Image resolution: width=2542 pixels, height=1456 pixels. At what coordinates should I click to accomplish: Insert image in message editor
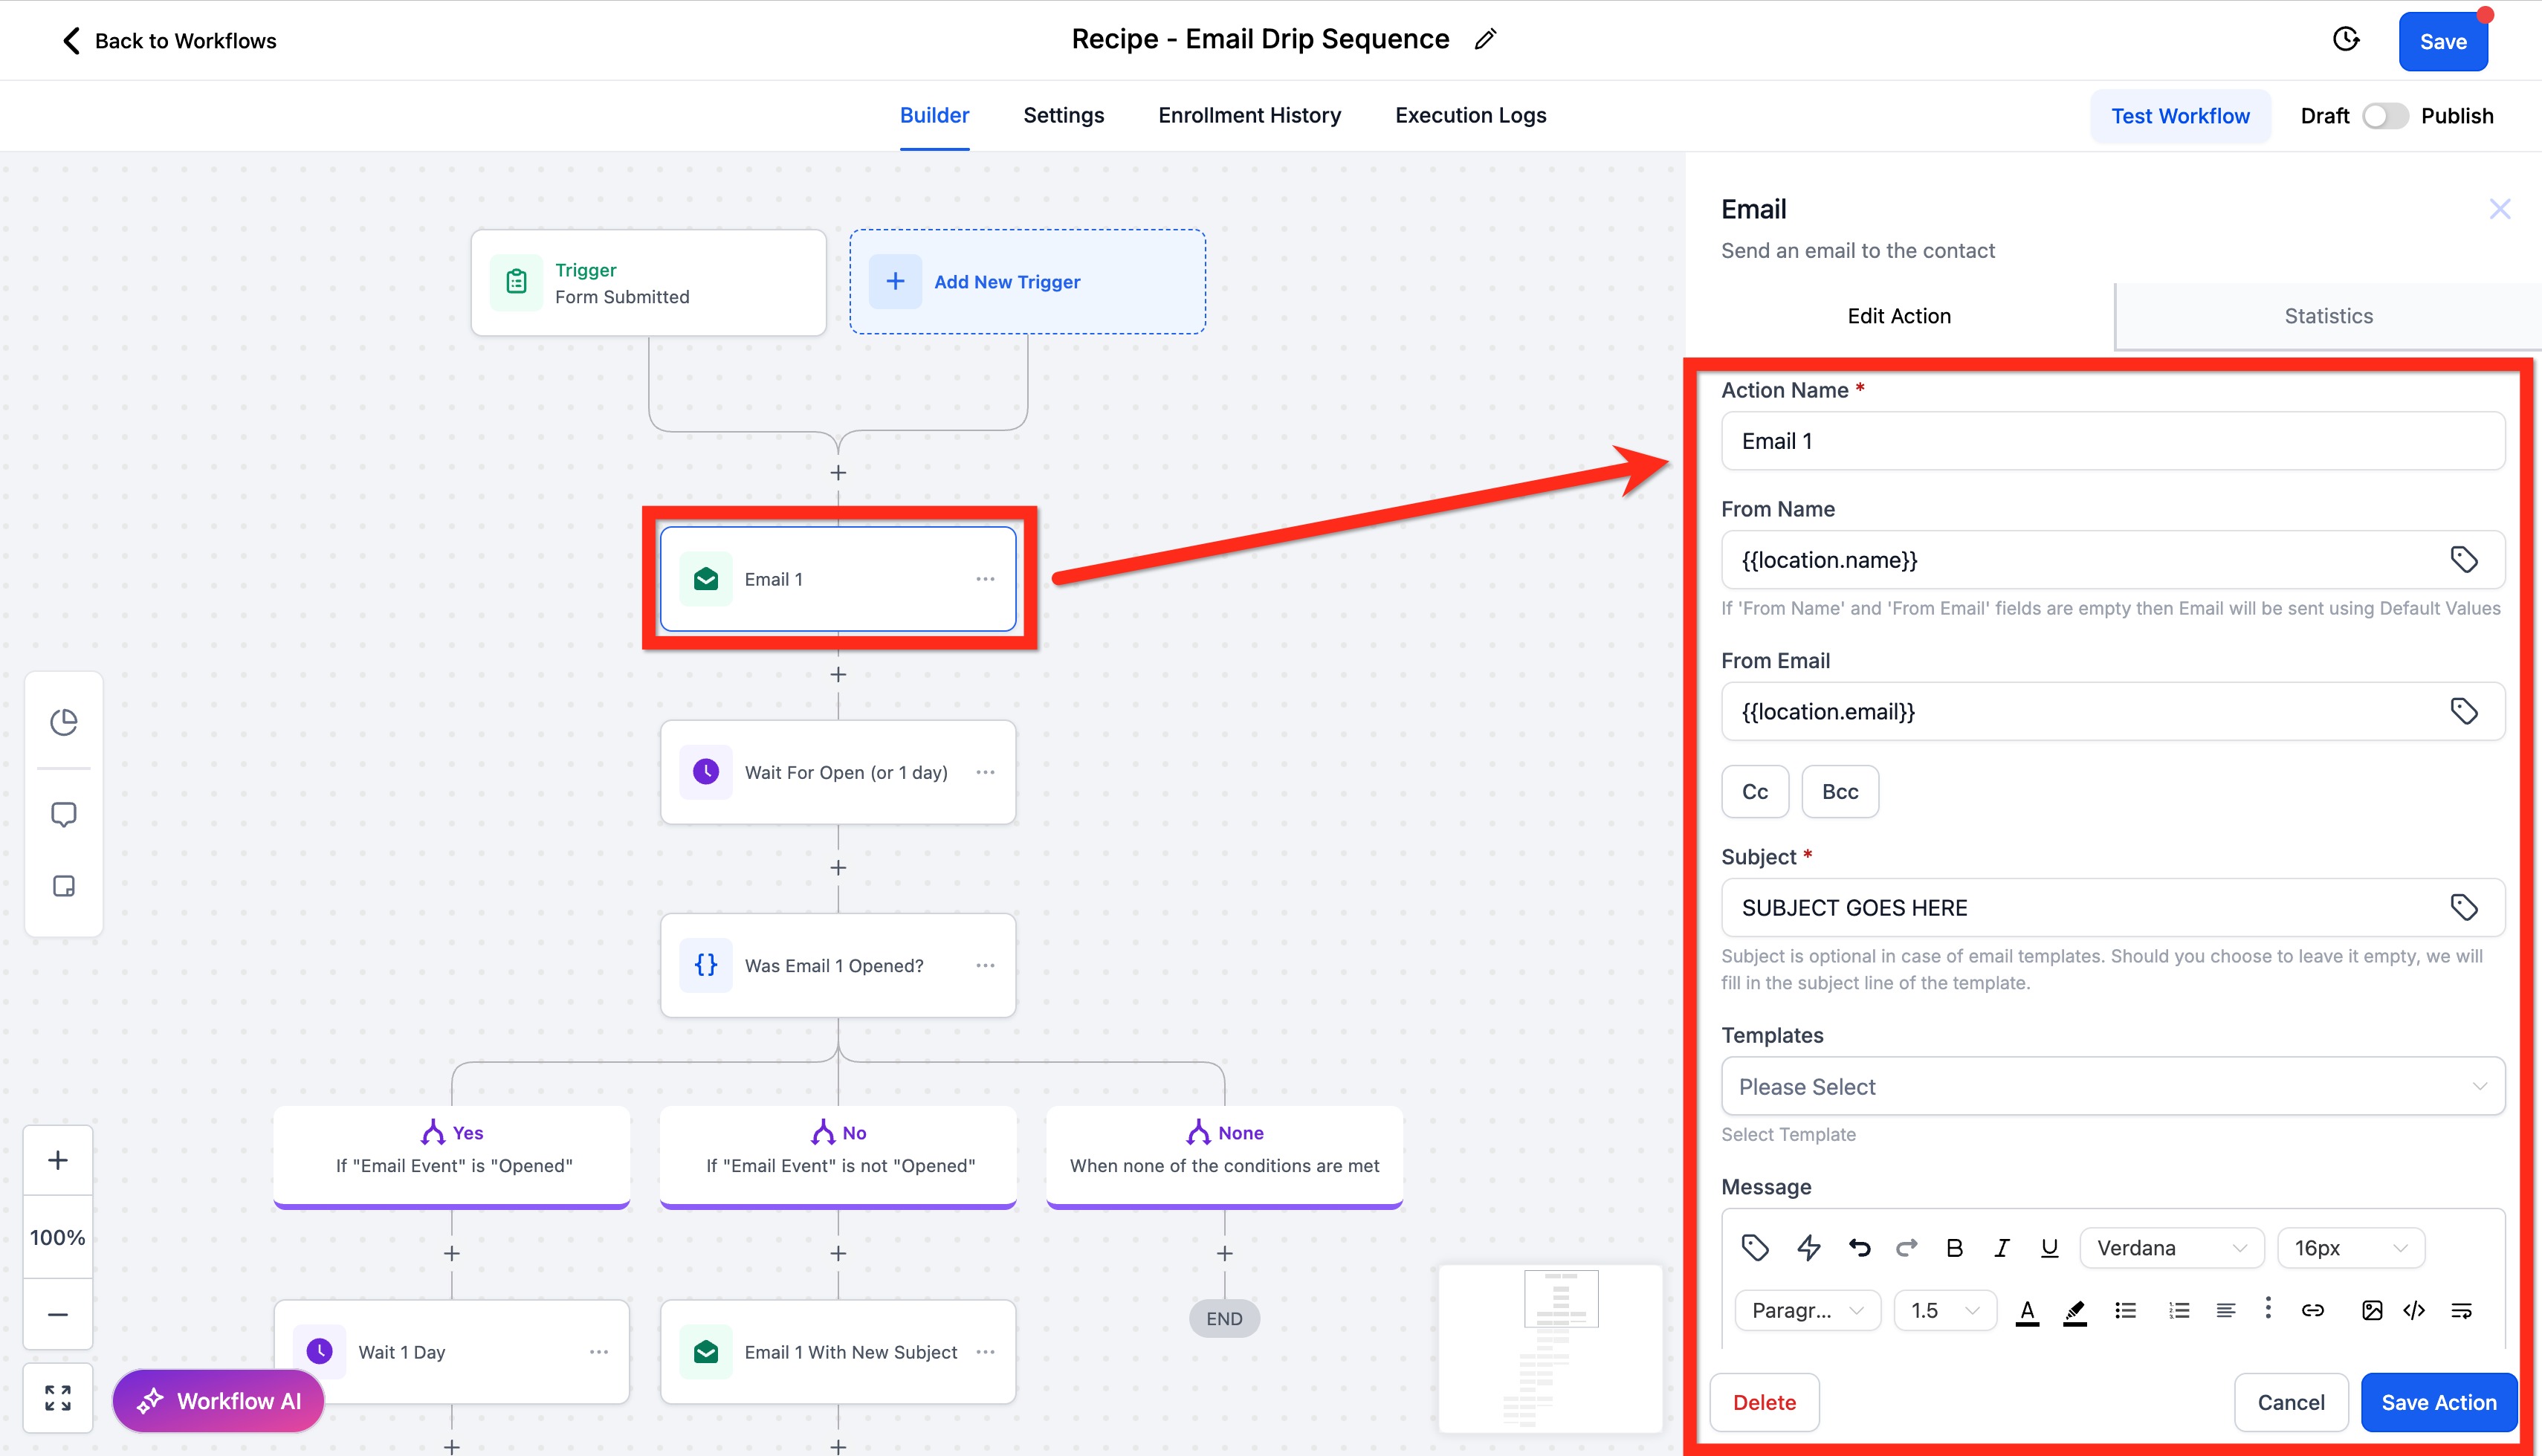click(2371, 1310)
